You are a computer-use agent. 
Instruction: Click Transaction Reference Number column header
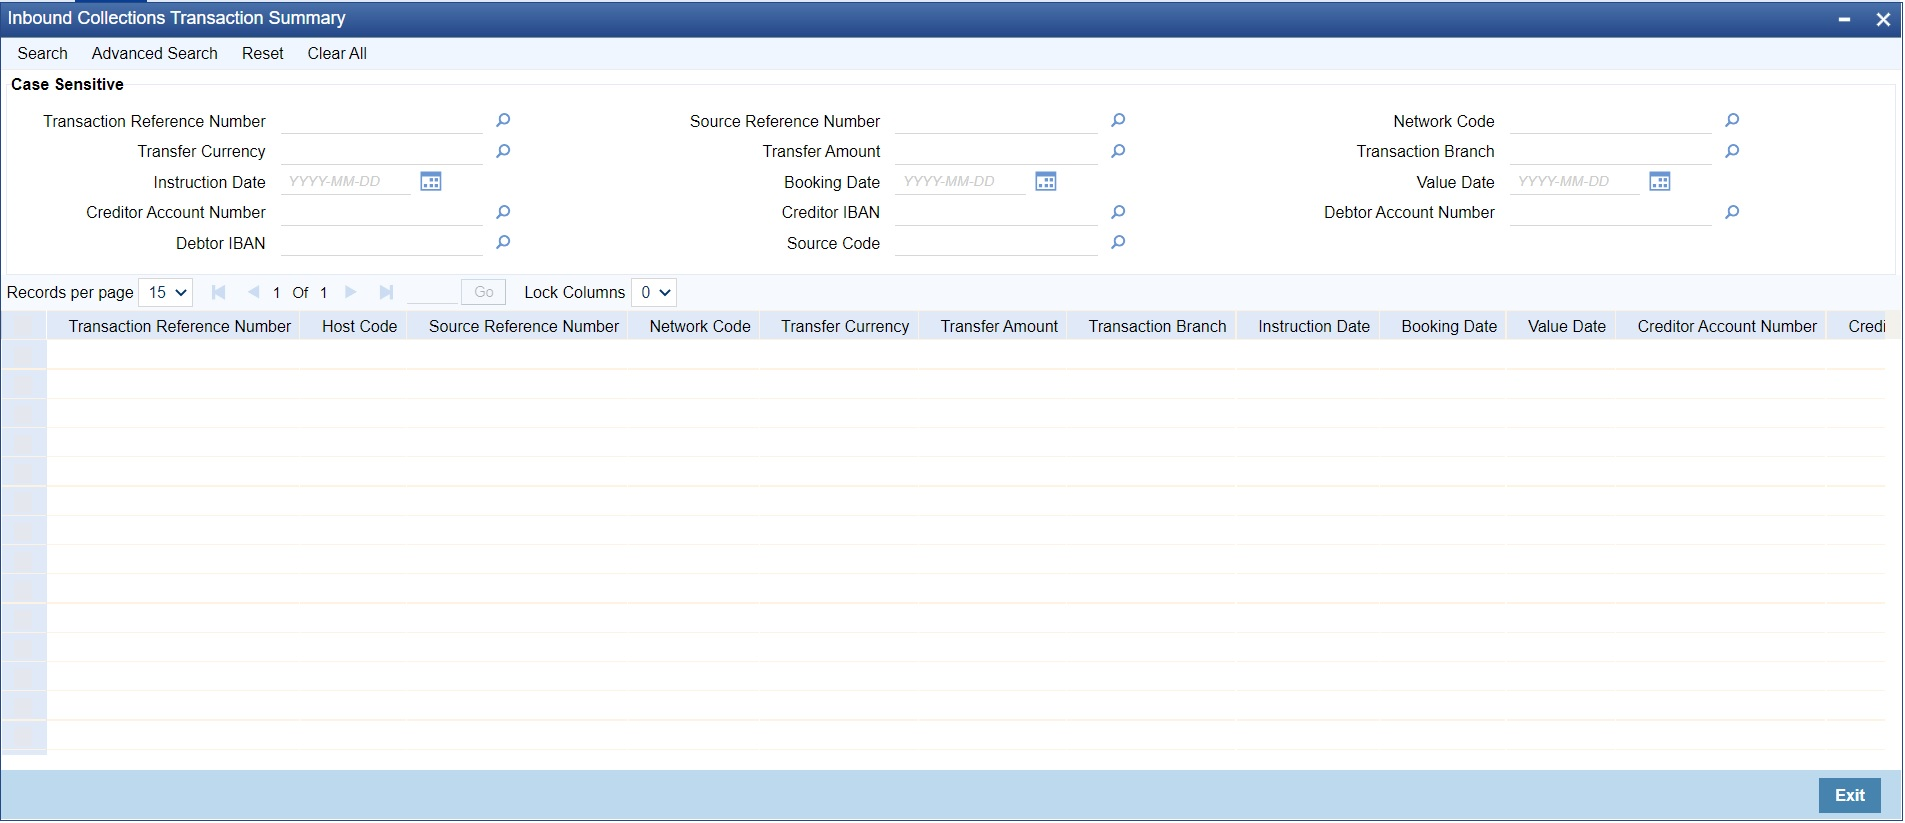tap(180, 326)
